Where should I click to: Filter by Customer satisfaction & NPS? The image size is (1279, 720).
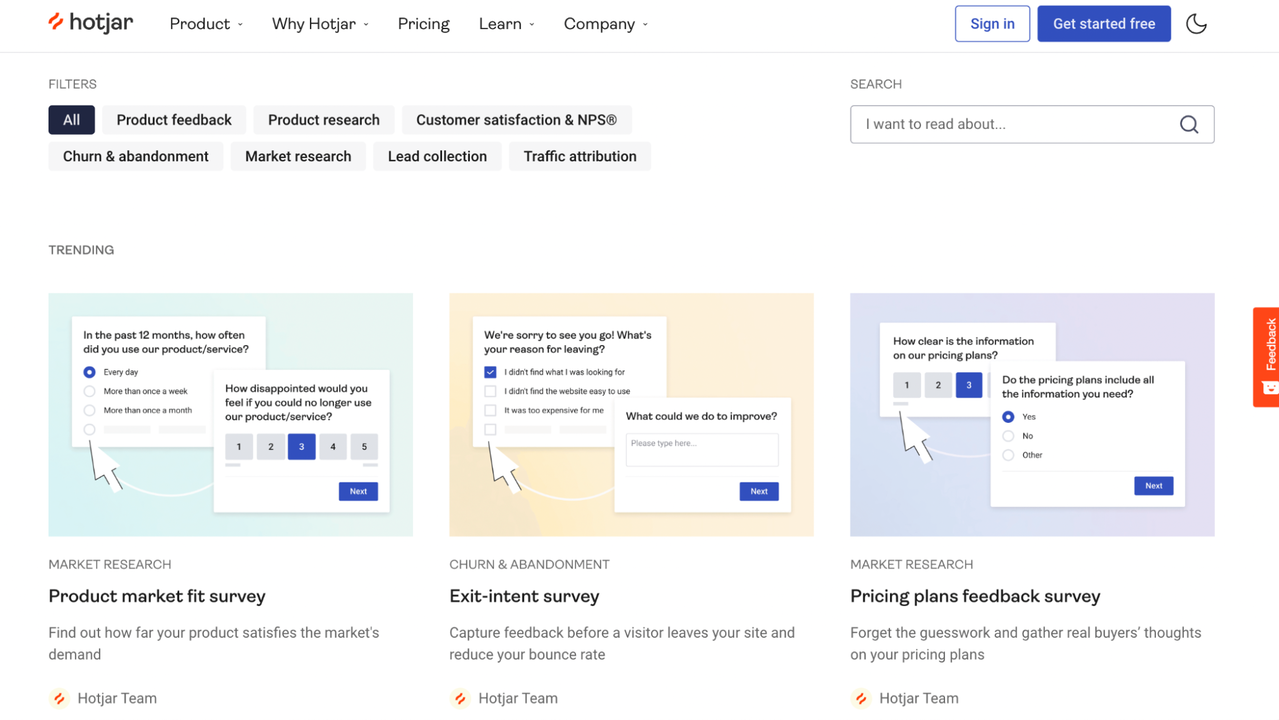click(516, 120)
